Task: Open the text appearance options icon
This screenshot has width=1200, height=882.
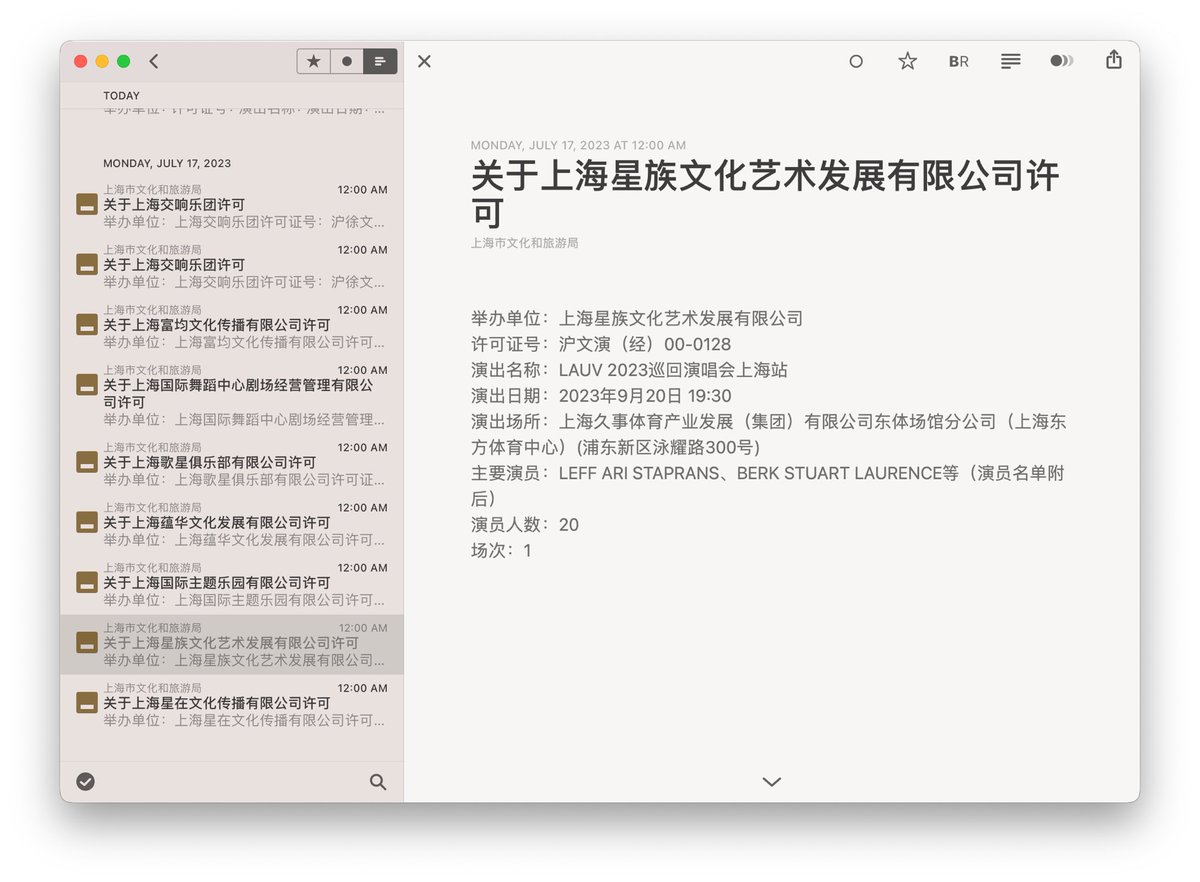Action: point(1011,61)
